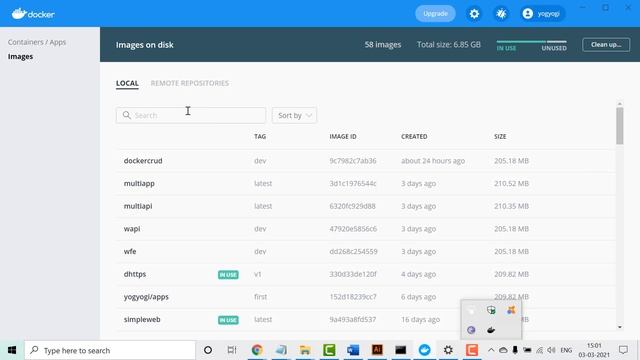The image size is (640, 360).
Task: Click Windows Security shield in tray overflow
Action: click(491, 310)
